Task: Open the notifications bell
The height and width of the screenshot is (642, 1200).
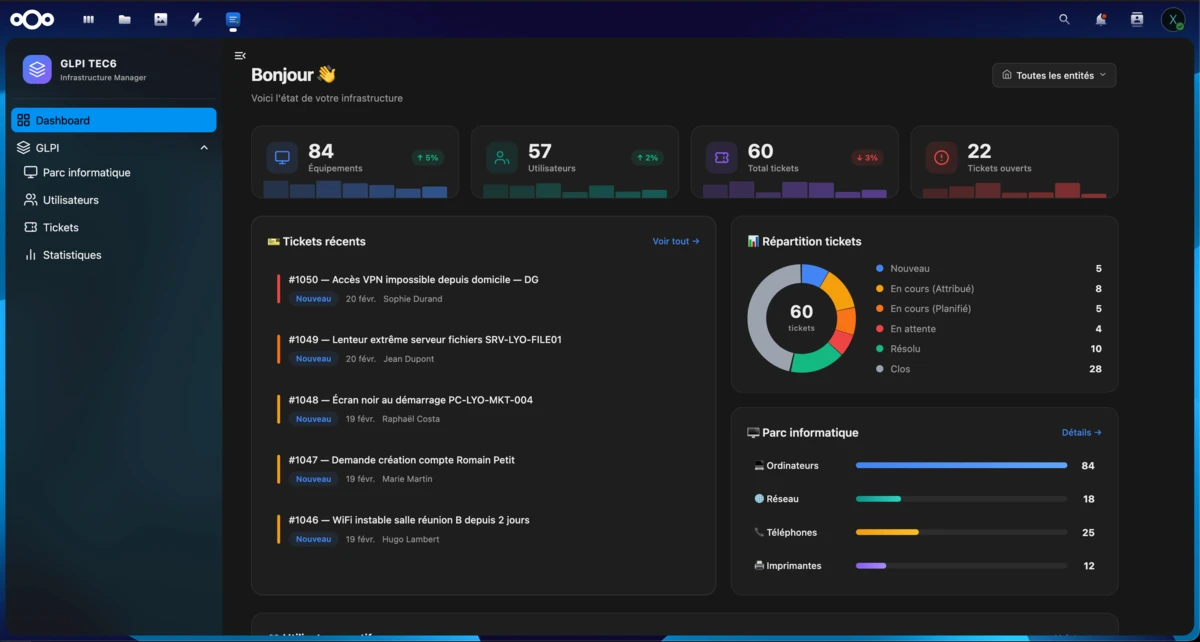Action: (1100, 19)
